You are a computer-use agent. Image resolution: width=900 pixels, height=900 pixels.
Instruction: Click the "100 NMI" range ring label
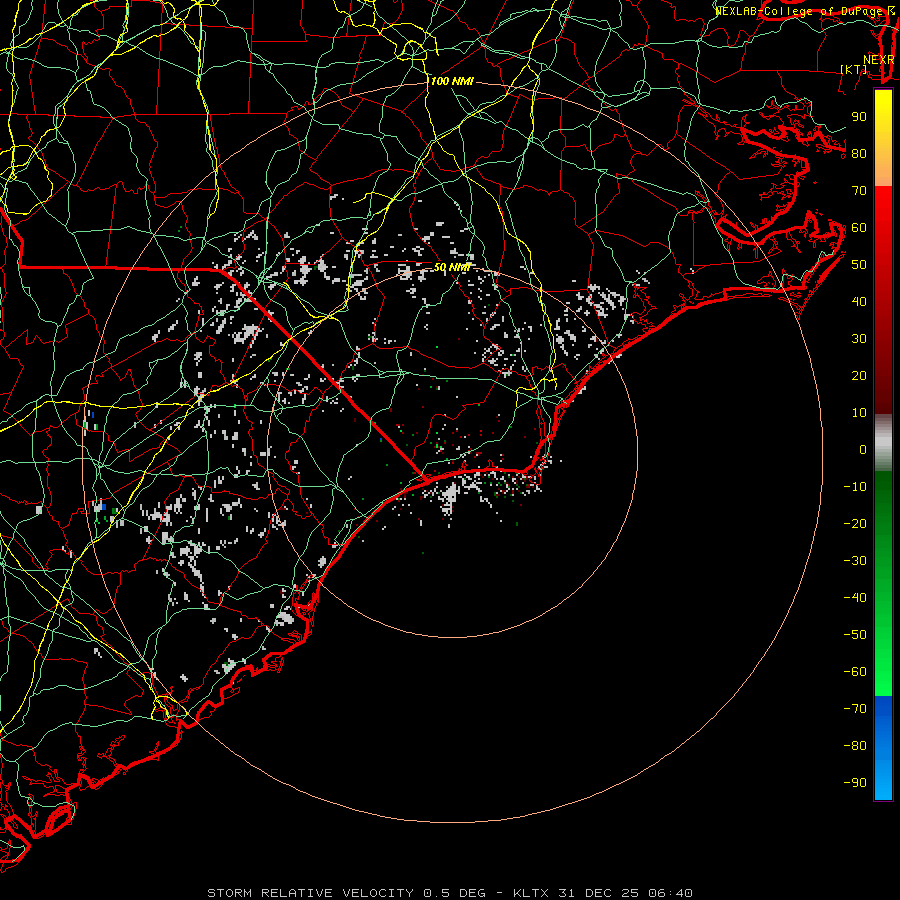point(452,82)
